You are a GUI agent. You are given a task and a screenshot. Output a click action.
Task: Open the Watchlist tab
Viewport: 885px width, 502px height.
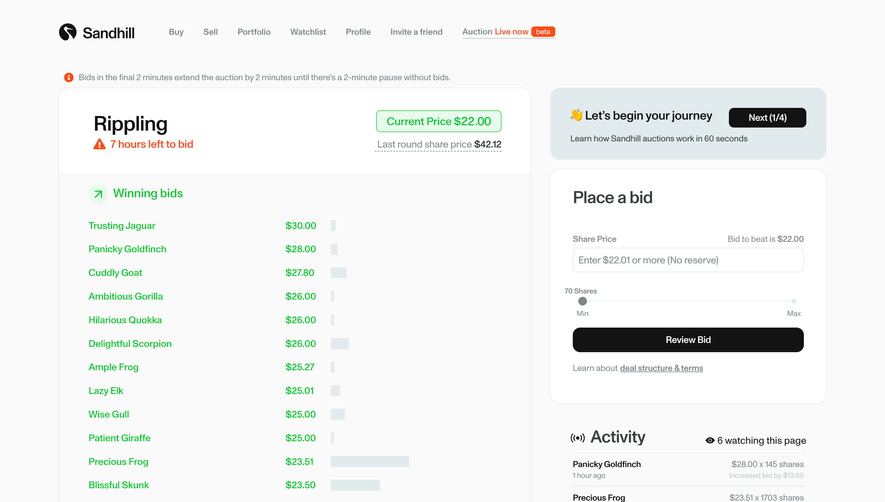point(308,32)
